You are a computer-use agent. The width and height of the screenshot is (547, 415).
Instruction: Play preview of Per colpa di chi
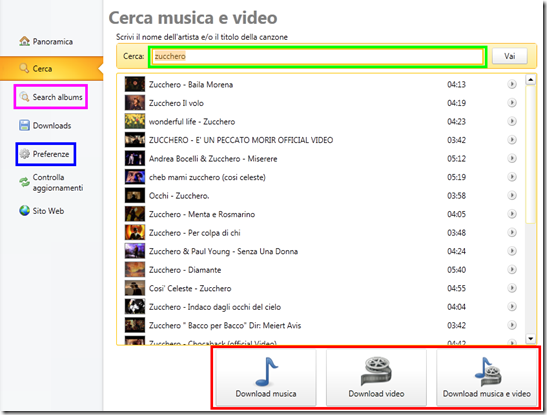tap(512, 232)
